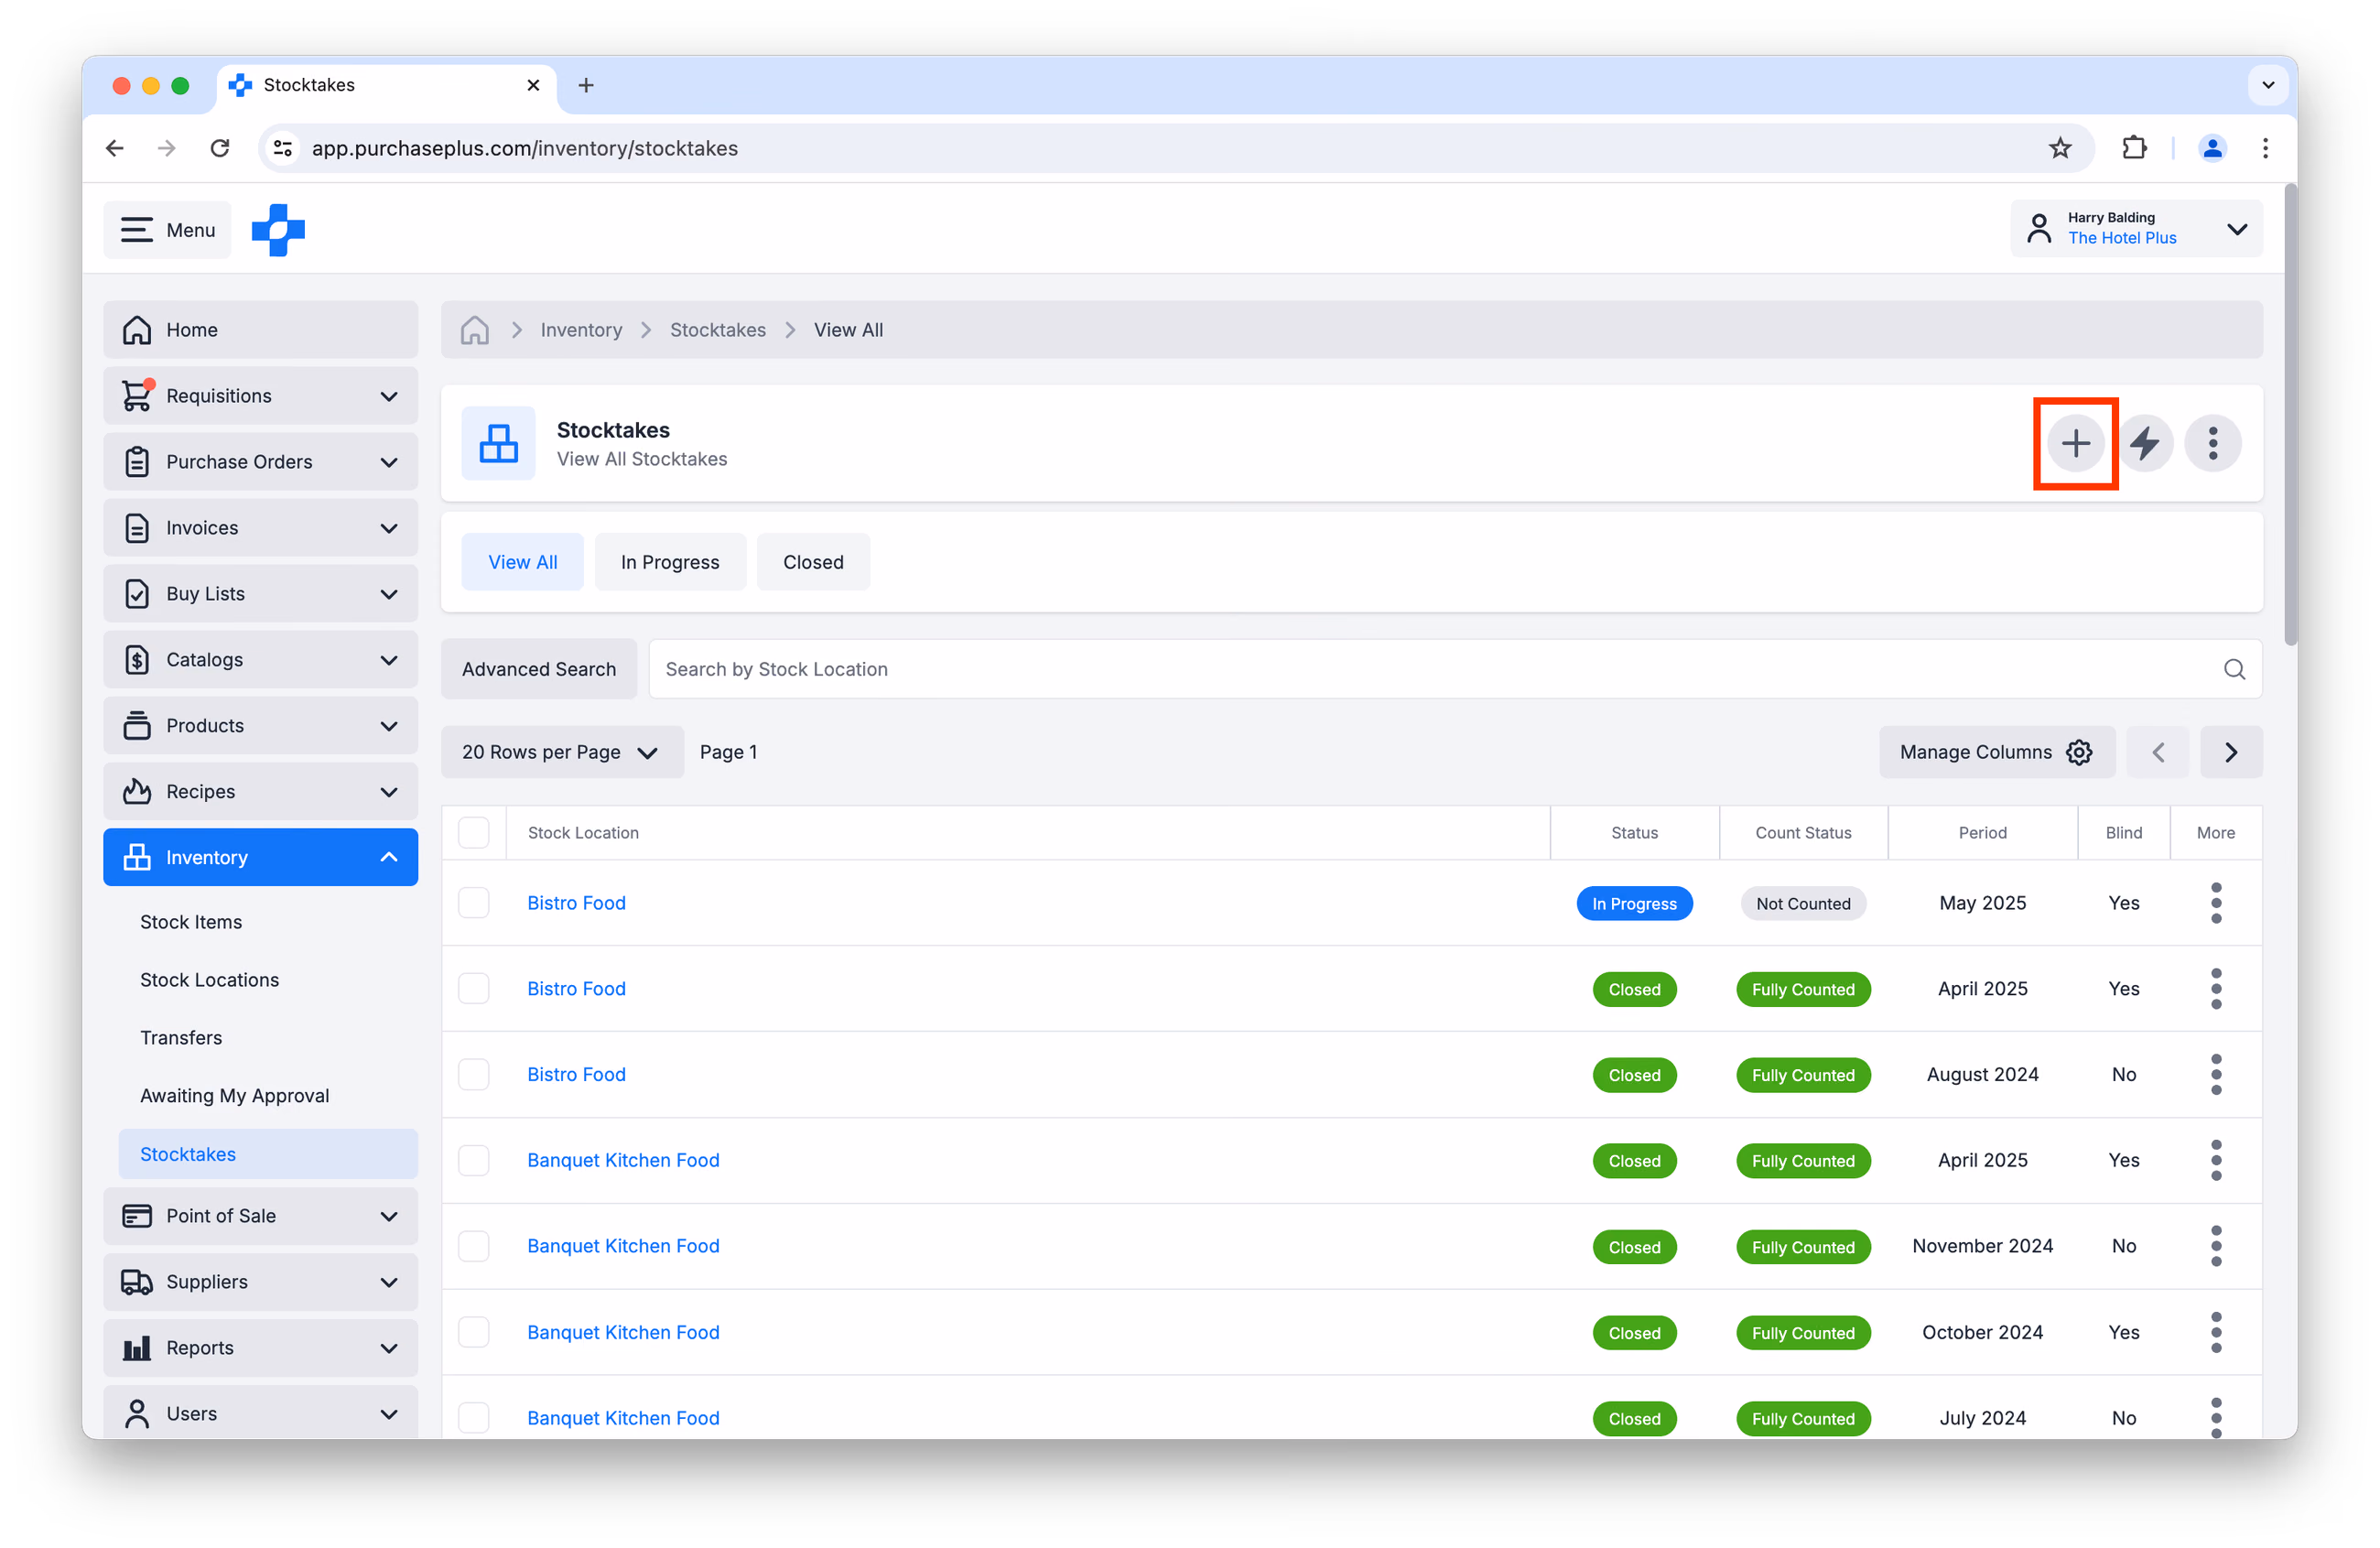Open the Bistro Food May 2025 stocktake link

tap(576, 903)
